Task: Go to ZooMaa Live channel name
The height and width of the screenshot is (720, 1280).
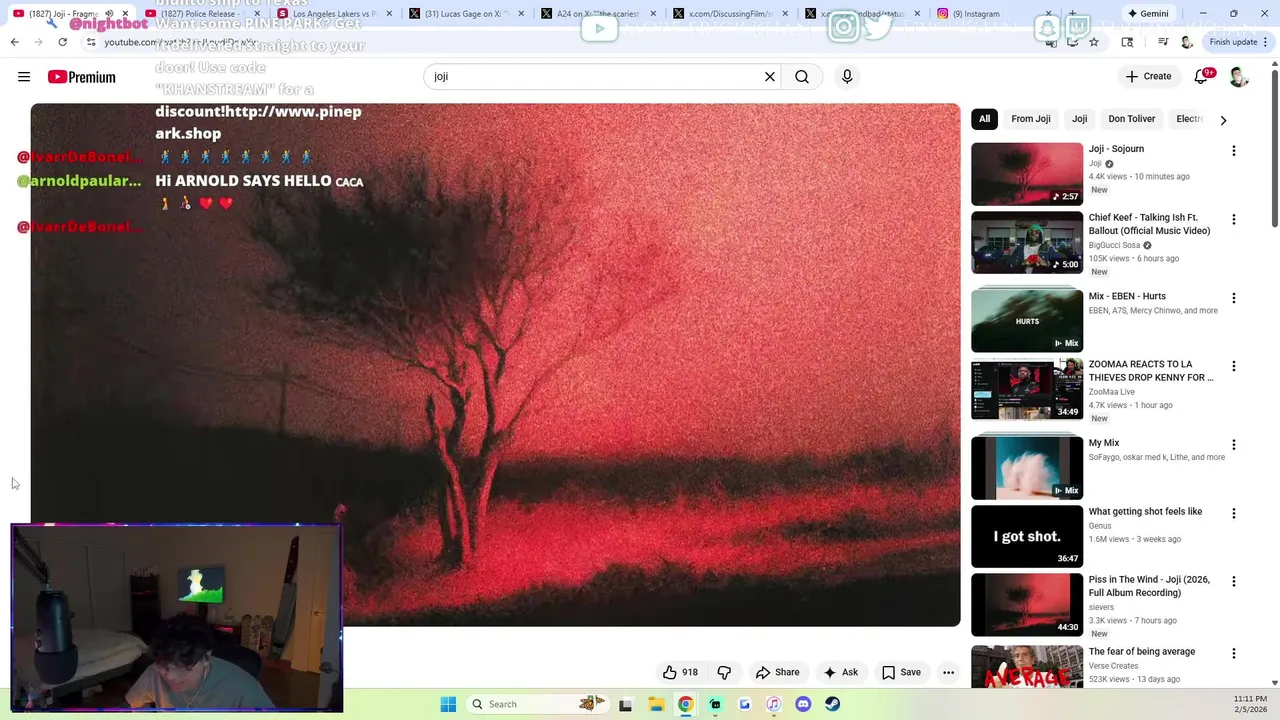Action: point(1112,392)
